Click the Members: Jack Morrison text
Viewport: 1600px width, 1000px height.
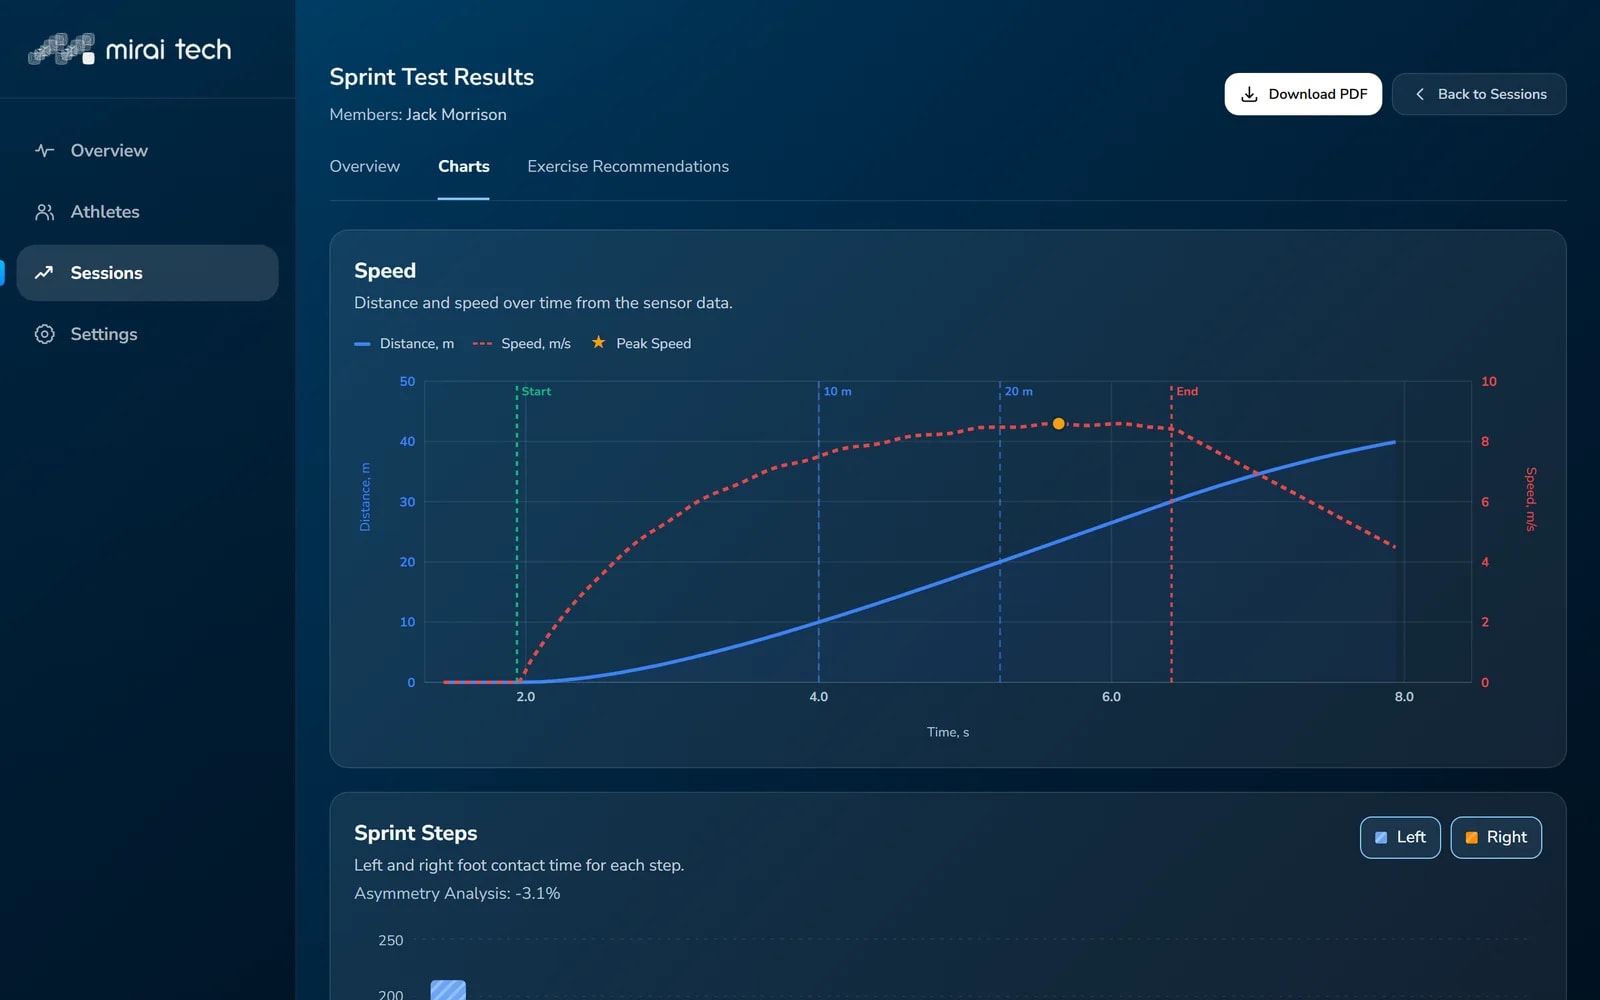418,115
